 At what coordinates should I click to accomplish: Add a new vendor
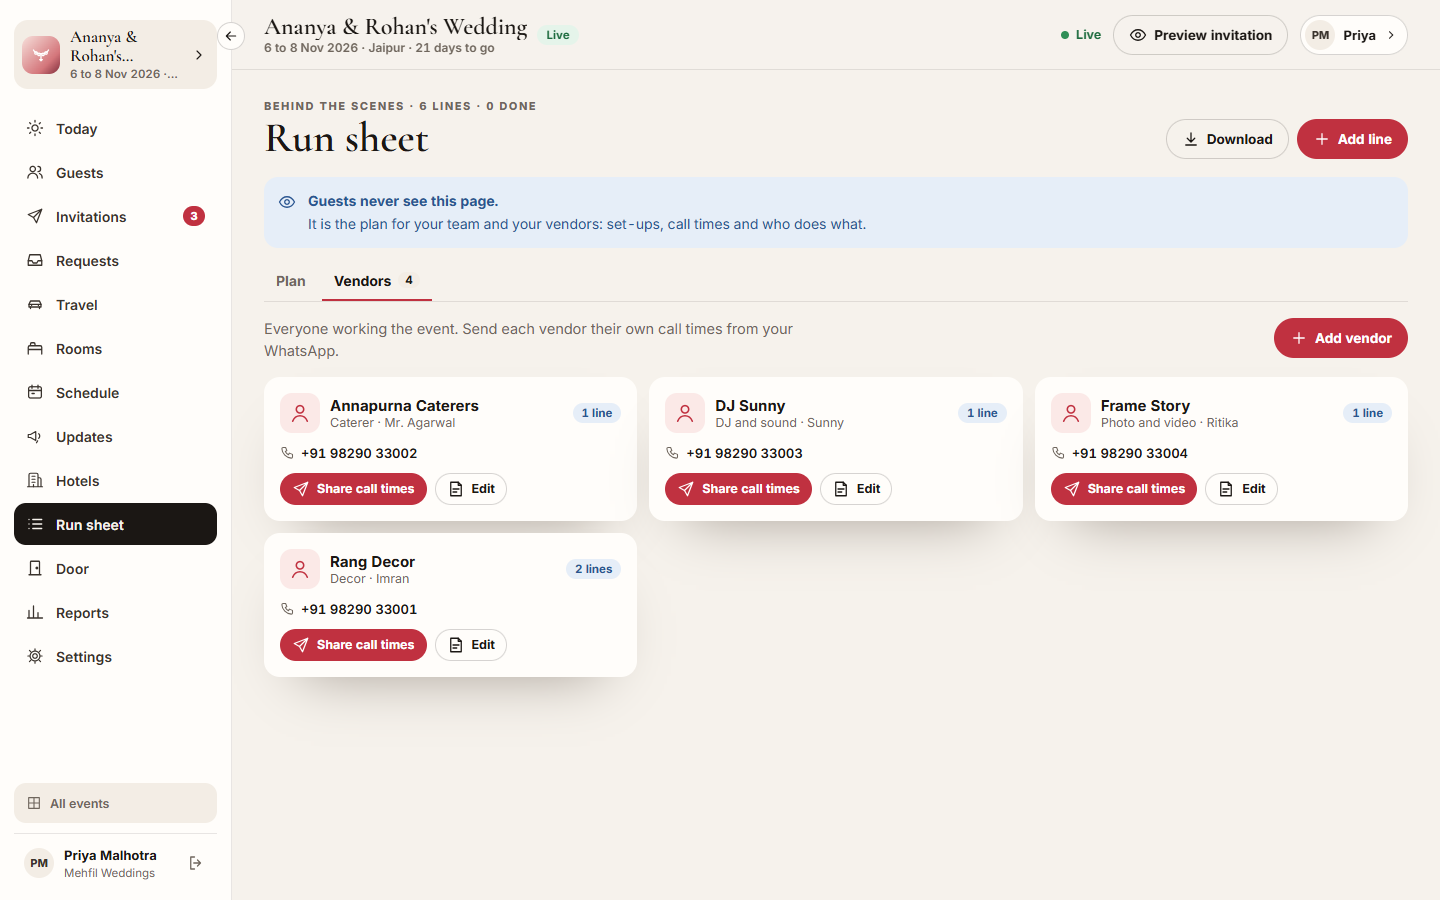click(1340, 338)
